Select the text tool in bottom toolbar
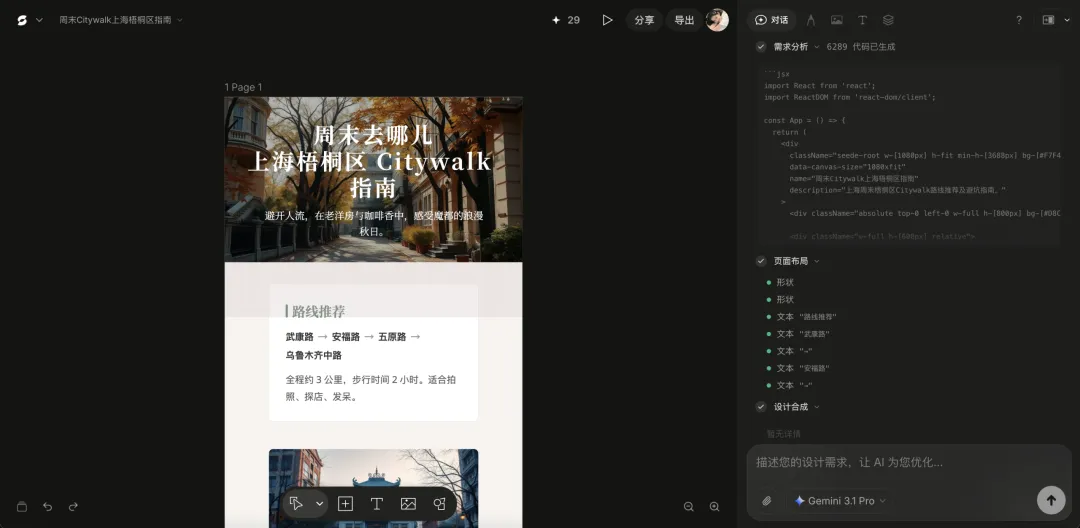Screen dimensions: 1080x528 [376, 504]
